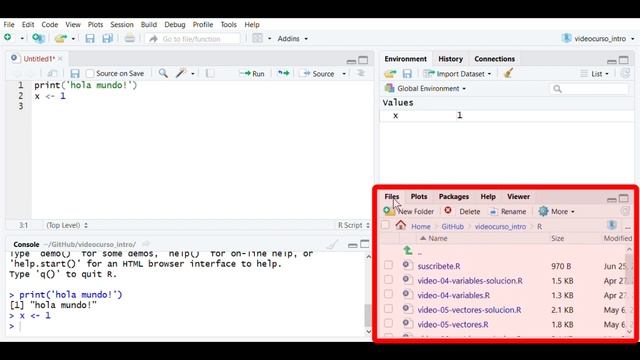640x360 pixels.
Task: Click the workspace panes grid icon
Action: coord(258,38)
